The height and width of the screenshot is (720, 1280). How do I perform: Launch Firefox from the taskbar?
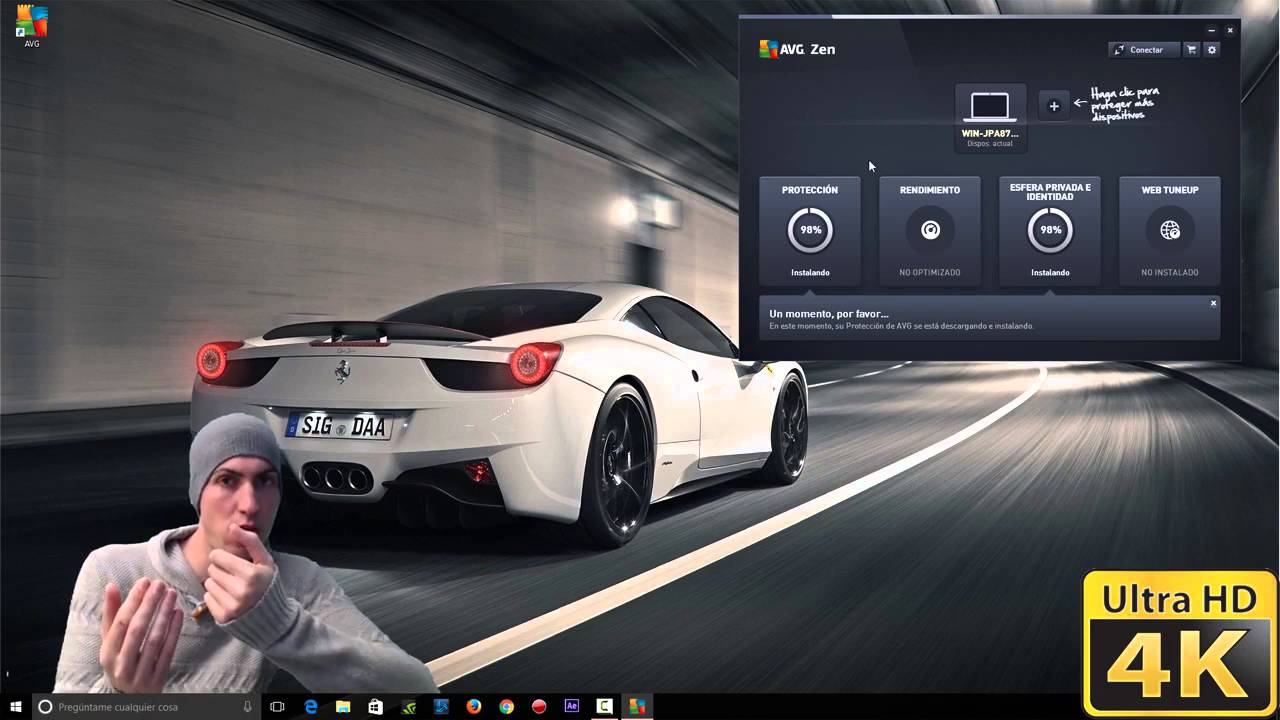[x=474, y=706]
